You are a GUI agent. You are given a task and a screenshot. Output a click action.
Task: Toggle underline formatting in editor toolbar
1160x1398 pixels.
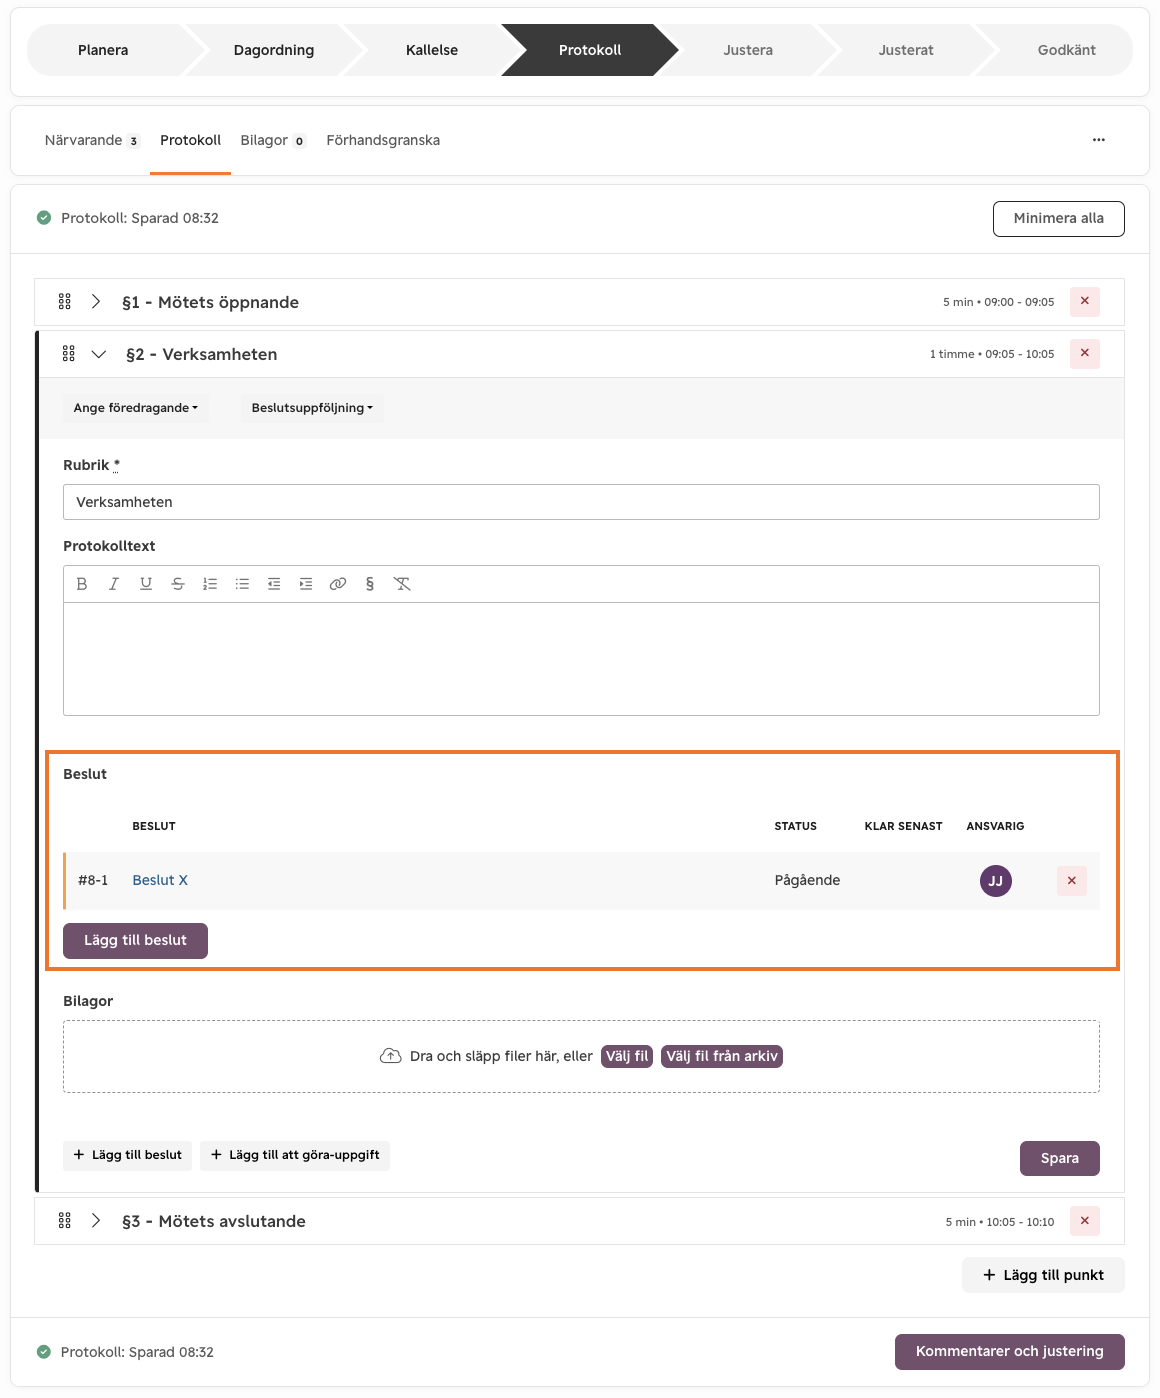pyautogui.click(x=146, y=584)
